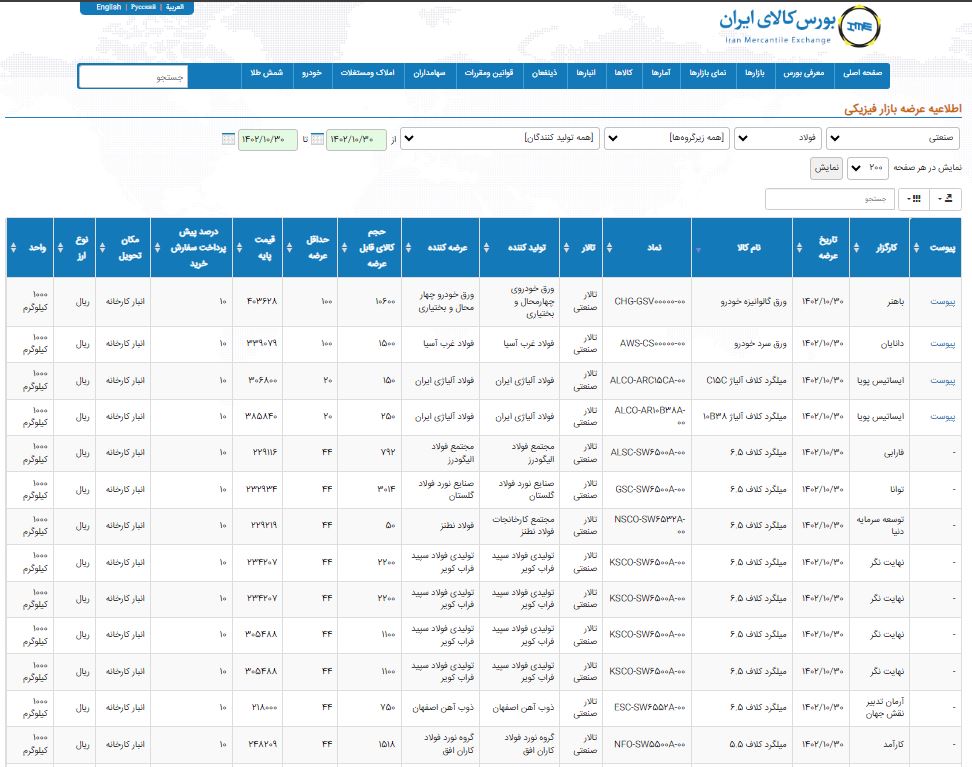Open شمش طلا menu item
This screenshot has width=972, height=767.
267,73
